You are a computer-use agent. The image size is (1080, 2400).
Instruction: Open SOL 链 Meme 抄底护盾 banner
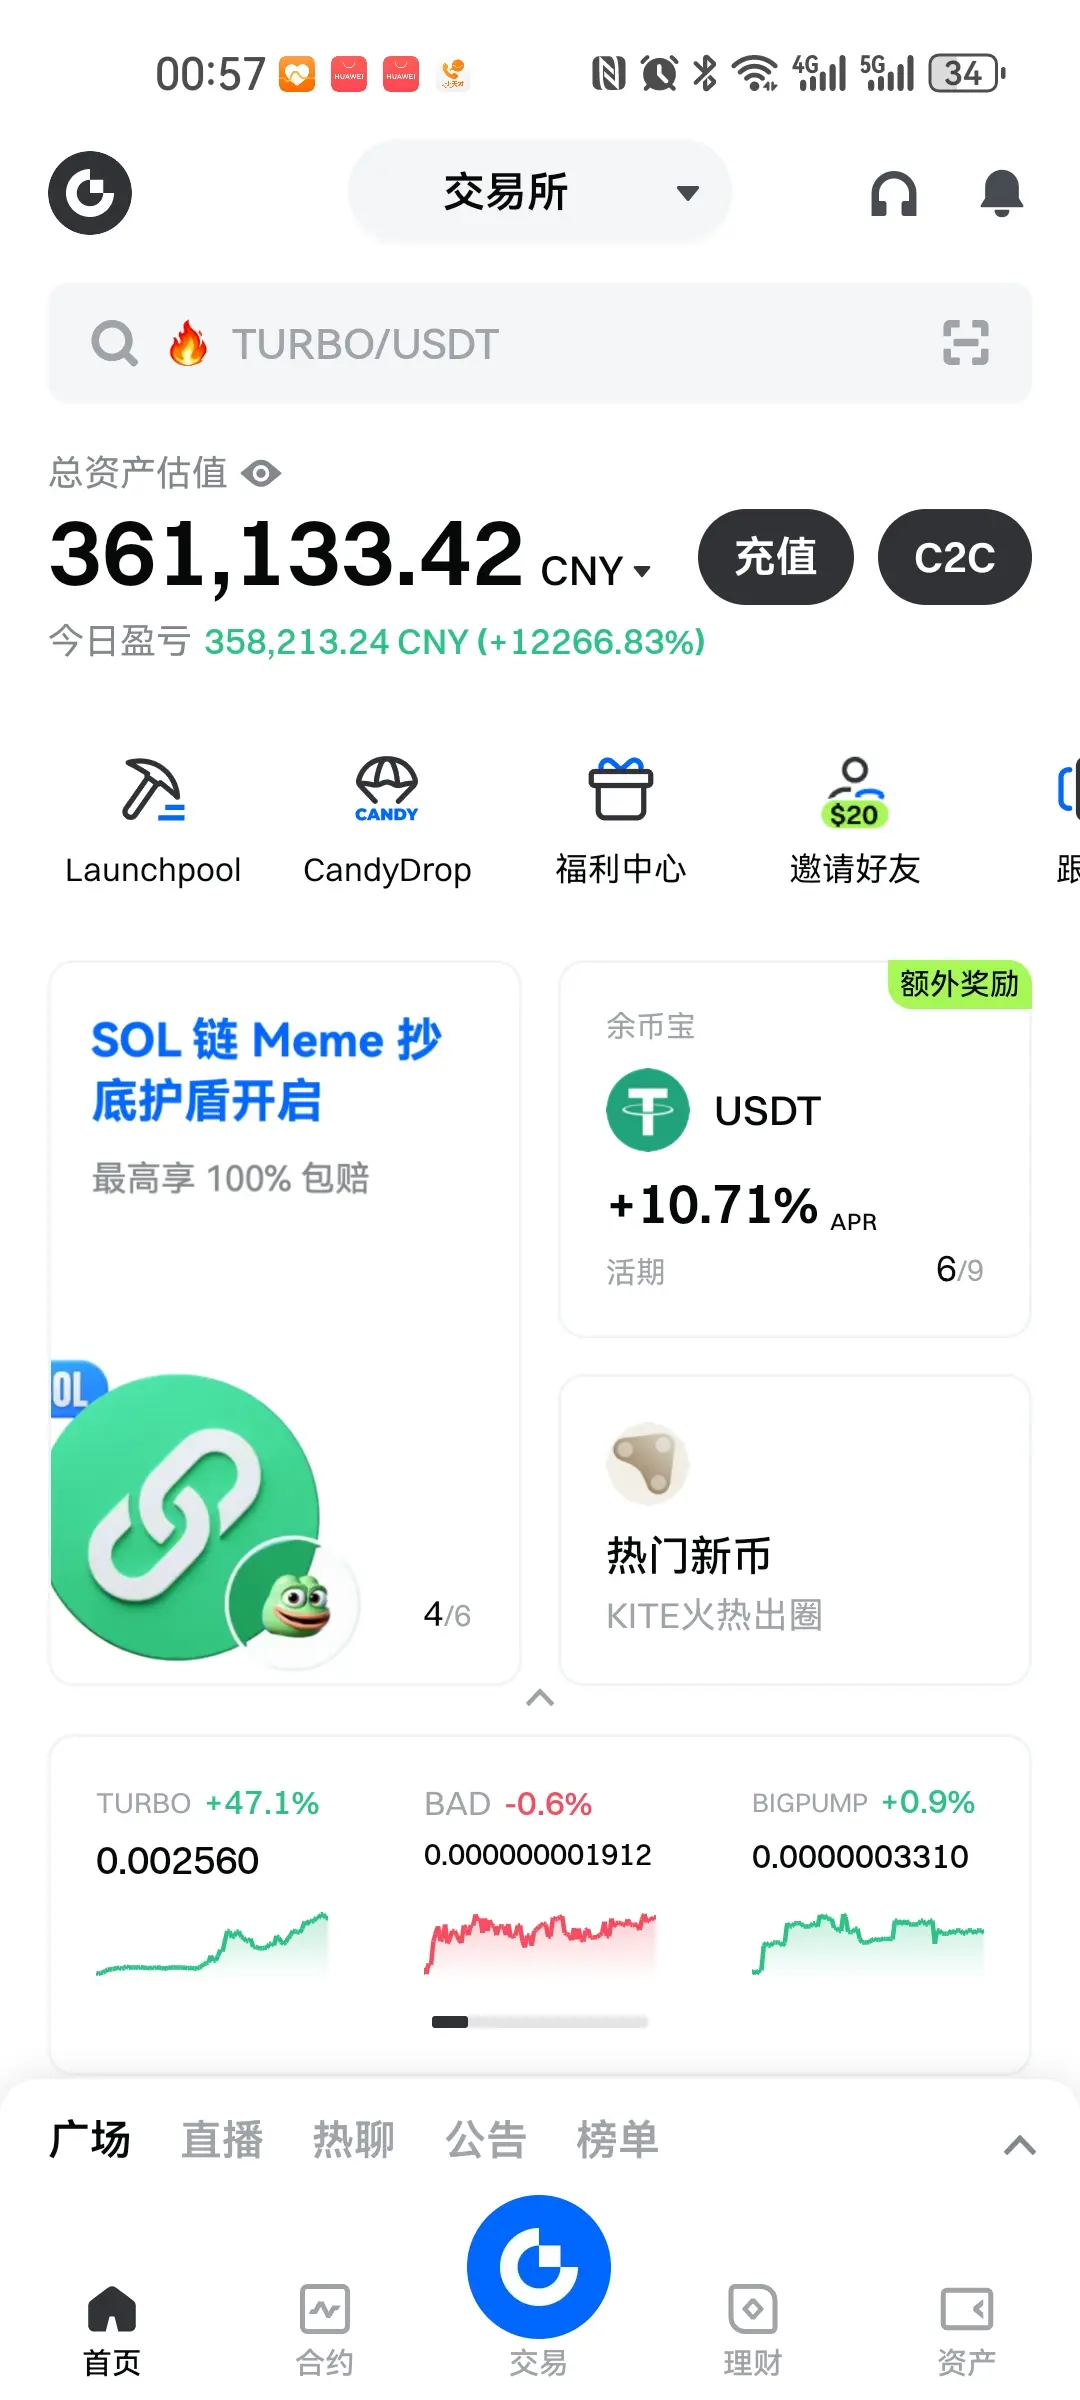click(x=285, y=1323)
